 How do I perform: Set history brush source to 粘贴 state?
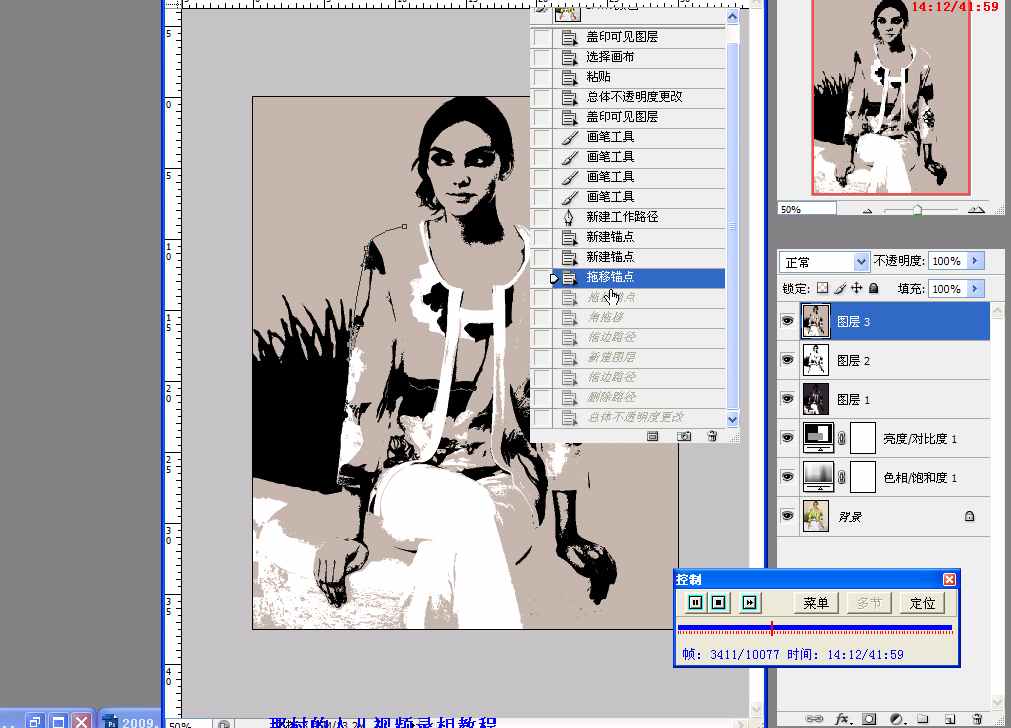[x=542, y=77]
